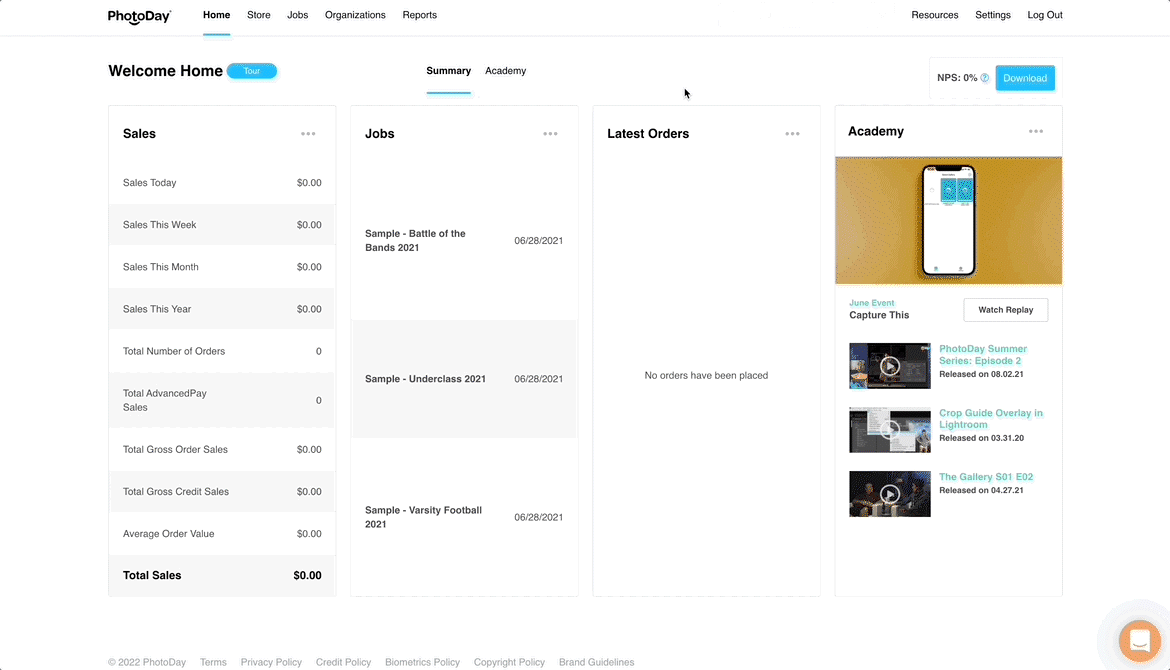Click the NPS help question mark icon
The width and height of the screenshot is (1170, 670).
(x=985, y=78)
